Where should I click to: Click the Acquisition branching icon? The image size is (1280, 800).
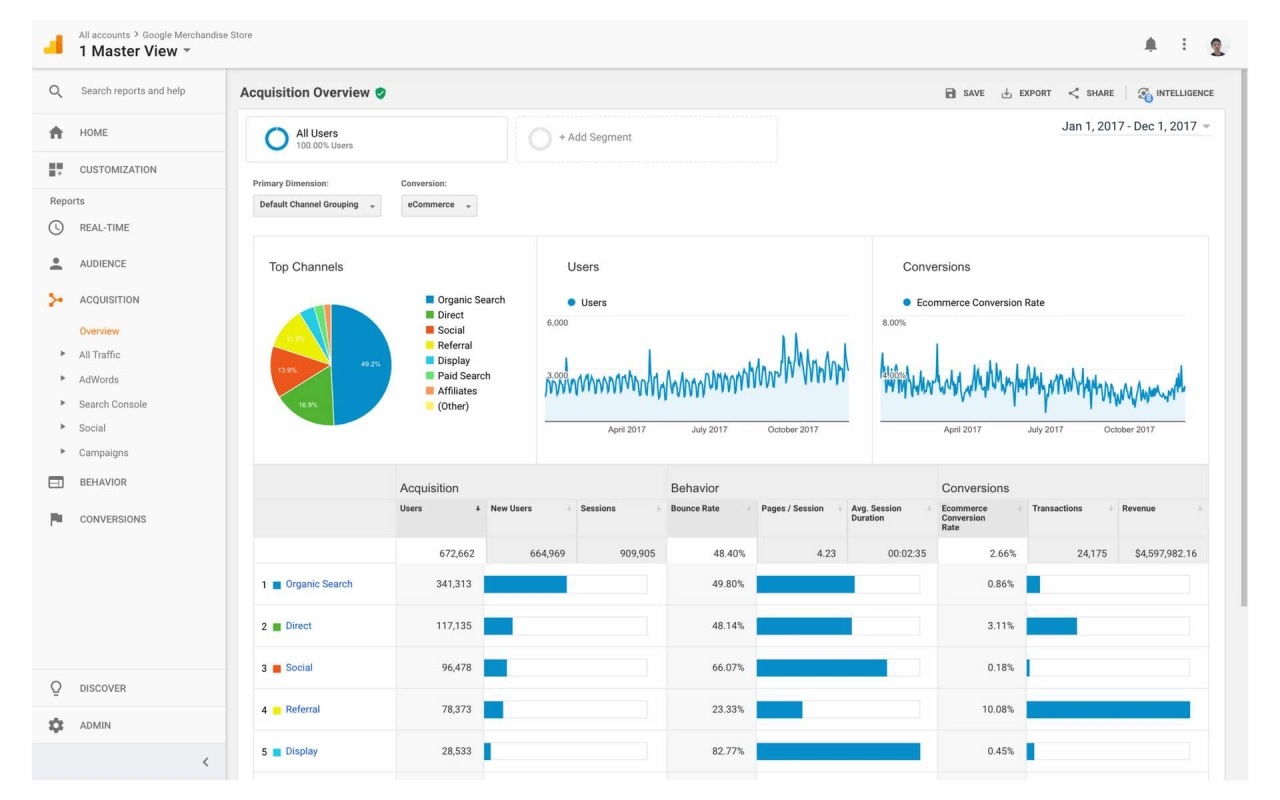tap(56, 300)
